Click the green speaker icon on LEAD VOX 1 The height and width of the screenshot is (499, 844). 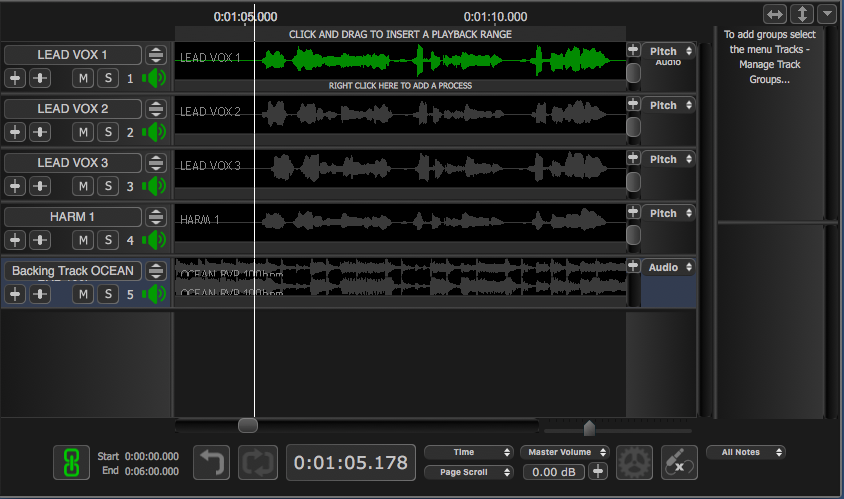coord(154,79)
